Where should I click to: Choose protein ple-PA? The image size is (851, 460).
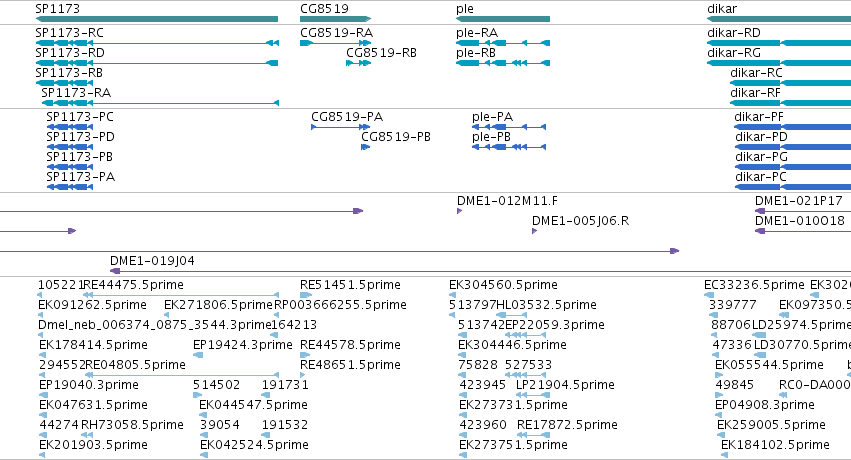(x=492, y=117)
